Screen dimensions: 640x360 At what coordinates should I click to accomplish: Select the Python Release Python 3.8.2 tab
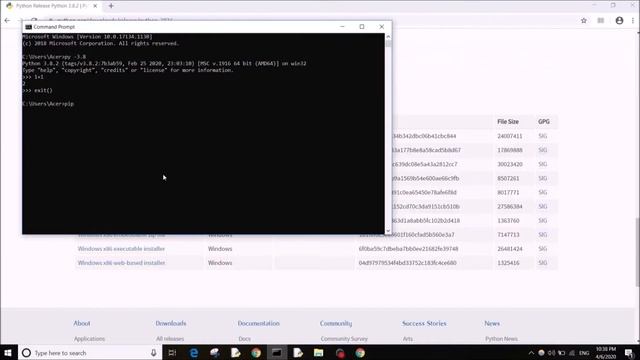pos(51,6)
